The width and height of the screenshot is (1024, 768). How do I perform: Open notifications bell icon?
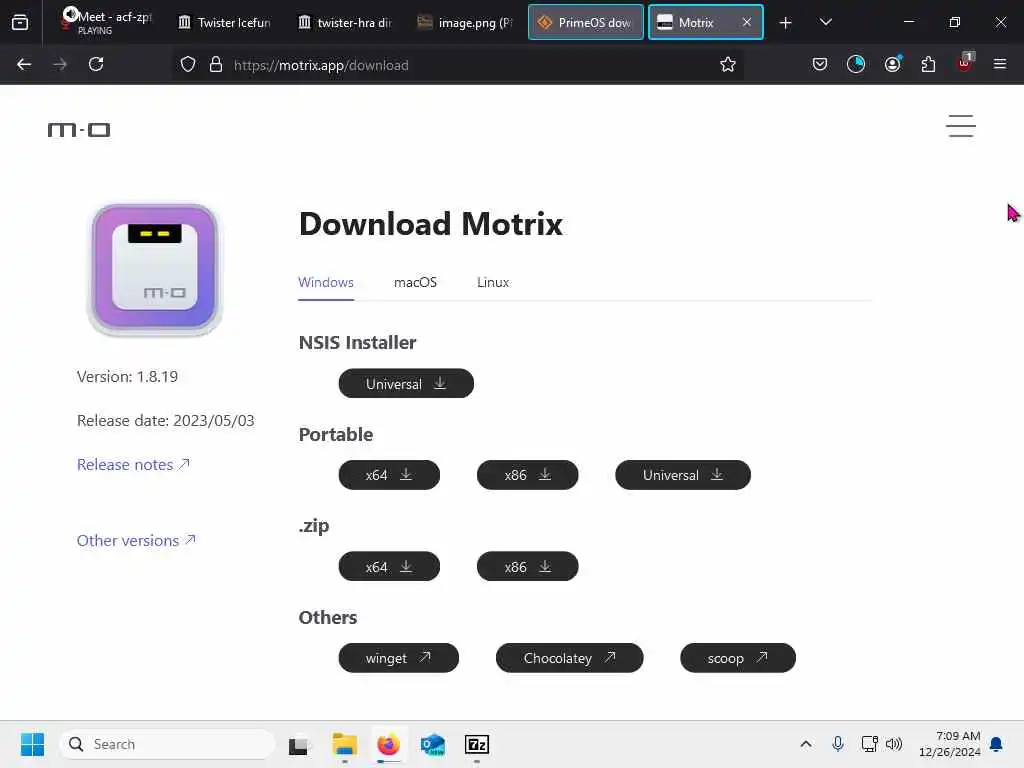(x=996, y=744)
